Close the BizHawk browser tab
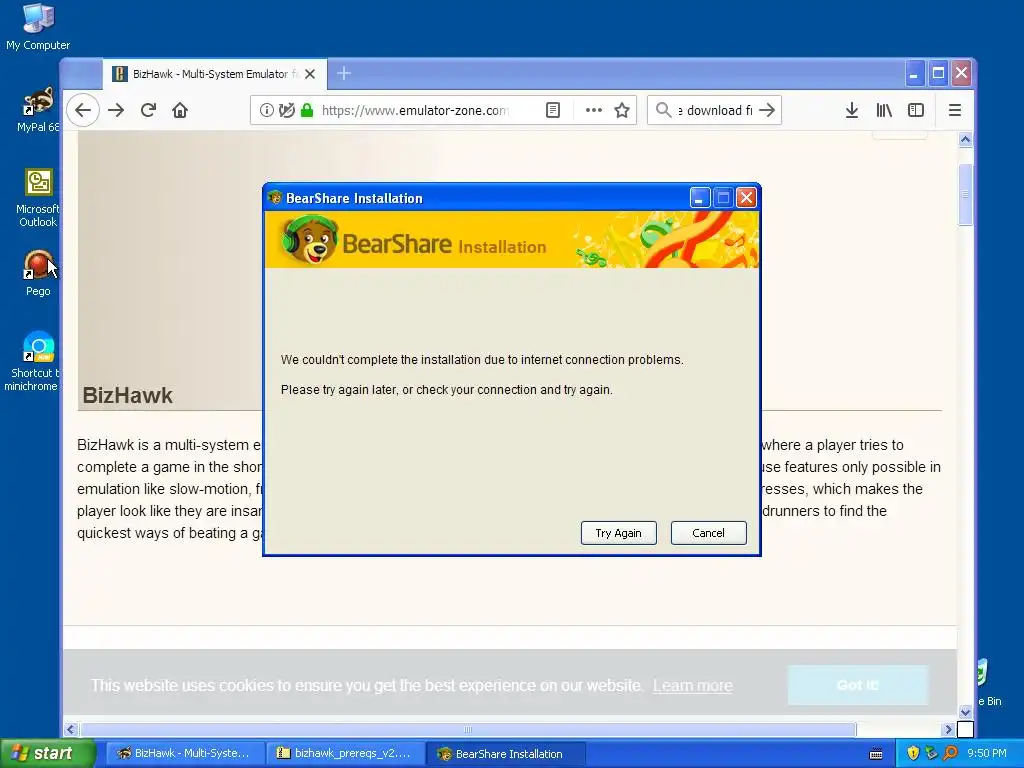The width and height of the screenshot is (1024, 768). (310, 74)
